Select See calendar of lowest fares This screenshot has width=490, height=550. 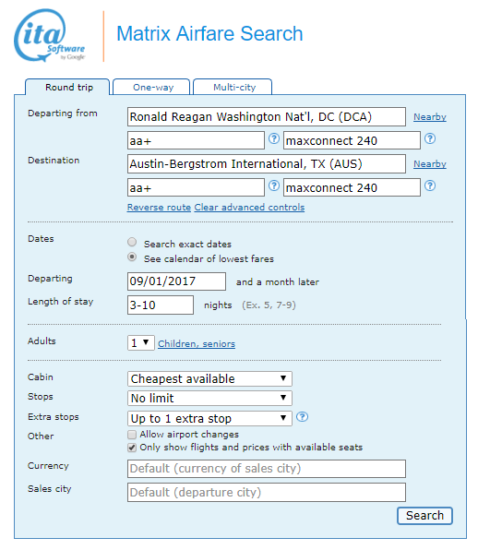[132, 257]
